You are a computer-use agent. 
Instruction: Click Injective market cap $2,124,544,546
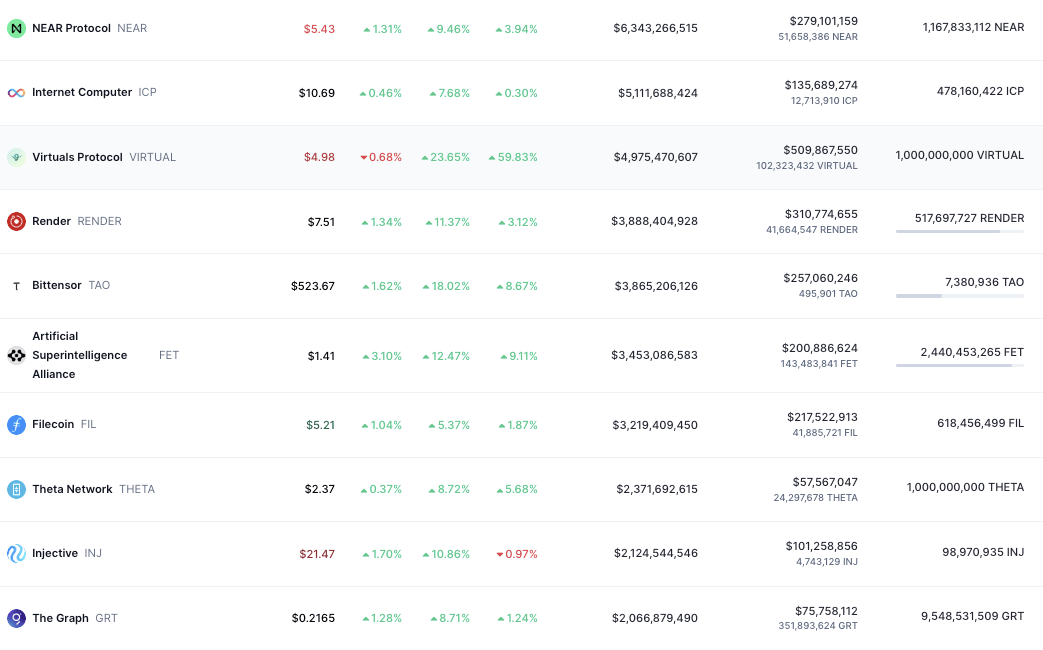[656, 553]
